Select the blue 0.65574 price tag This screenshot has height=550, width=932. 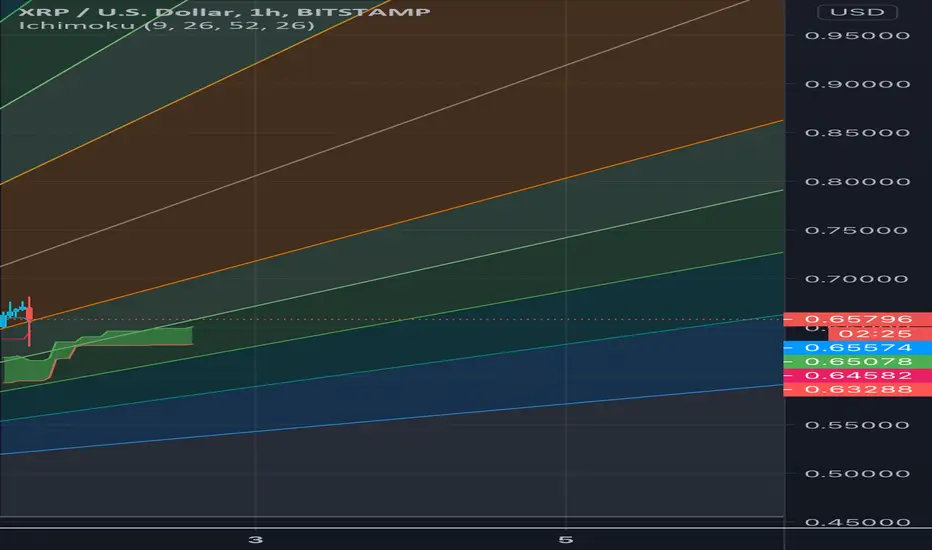coord(858,347)
